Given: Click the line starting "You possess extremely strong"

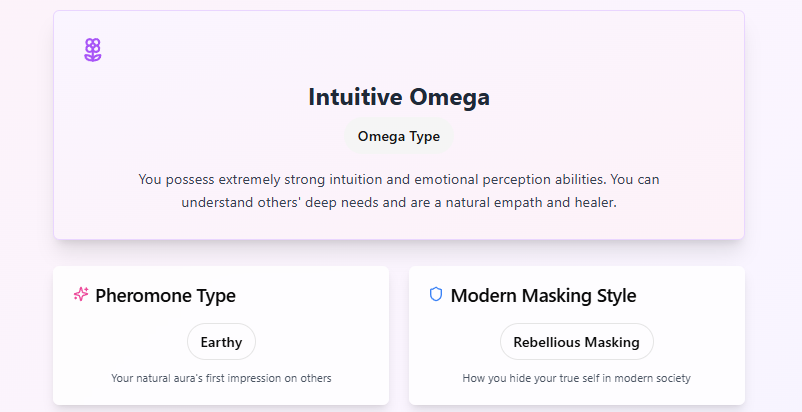Looking at the screenshot, I should (x=398, y=180).
